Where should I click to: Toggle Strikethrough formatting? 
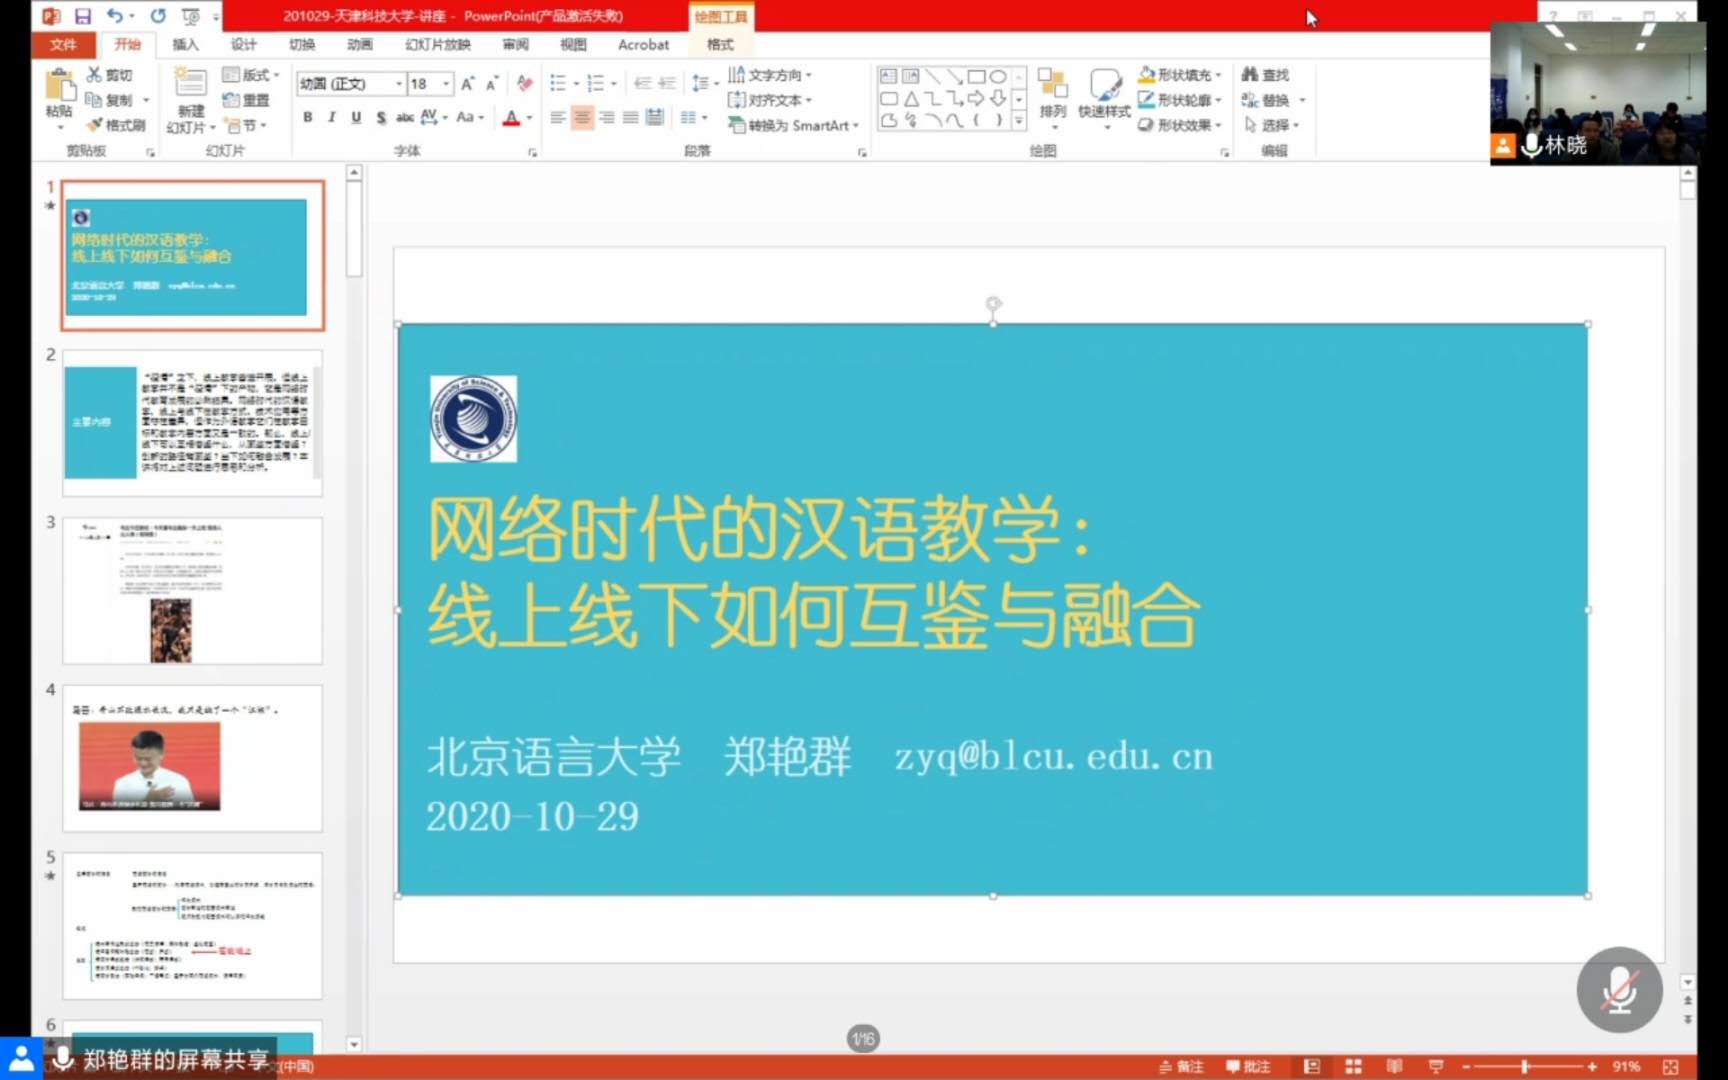tap(405, 118)
